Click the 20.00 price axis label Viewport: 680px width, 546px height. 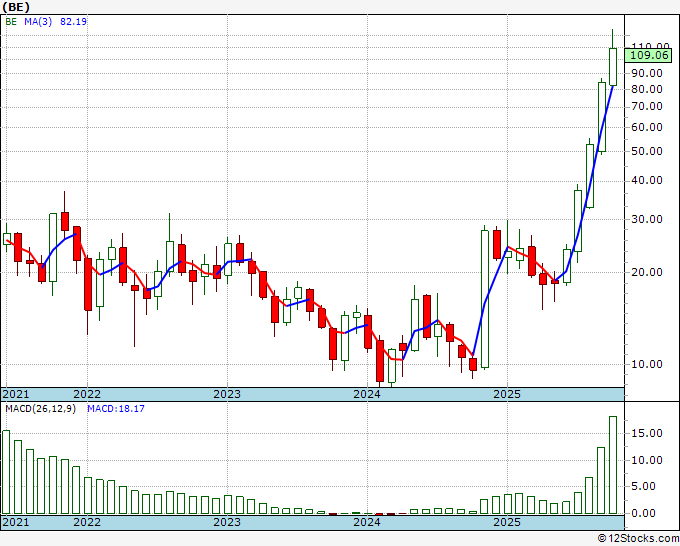click(x=648, y=272)
